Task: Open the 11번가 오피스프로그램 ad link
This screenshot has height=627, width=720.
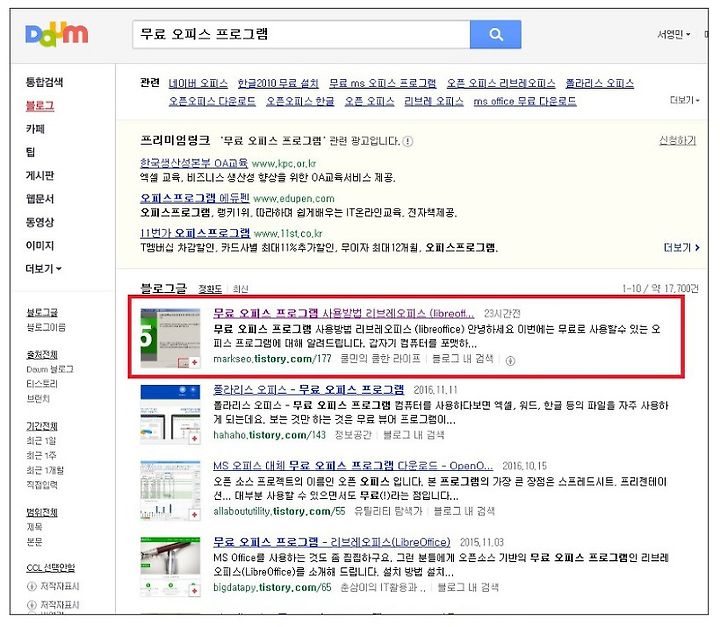Action: tap(195, 233)
